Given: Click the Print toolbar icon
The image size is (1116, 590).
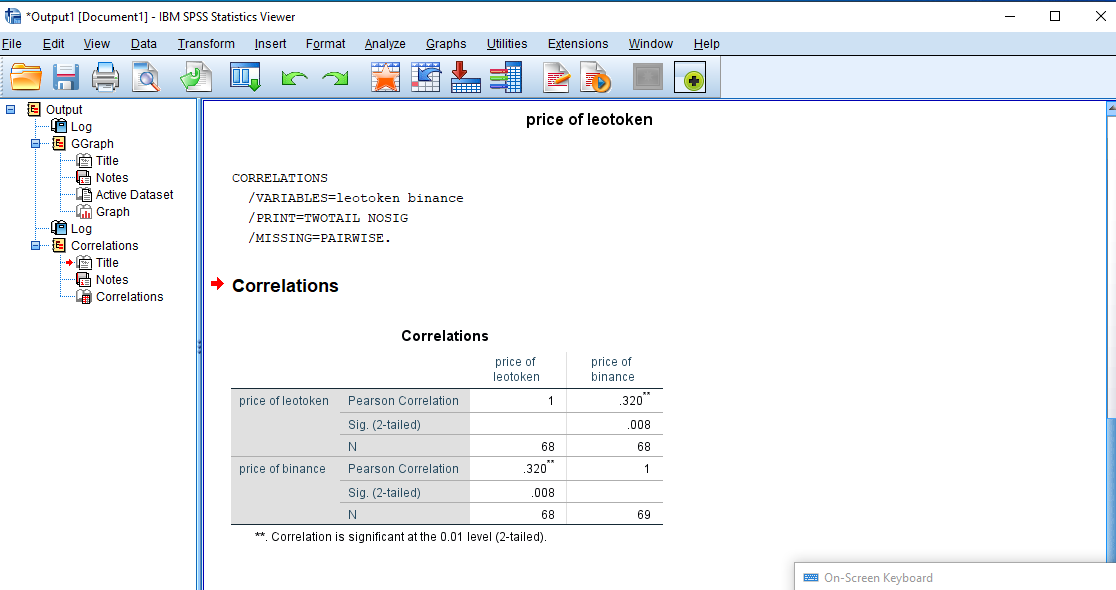Looking at the screenshot, I should (x=105, y=77).
